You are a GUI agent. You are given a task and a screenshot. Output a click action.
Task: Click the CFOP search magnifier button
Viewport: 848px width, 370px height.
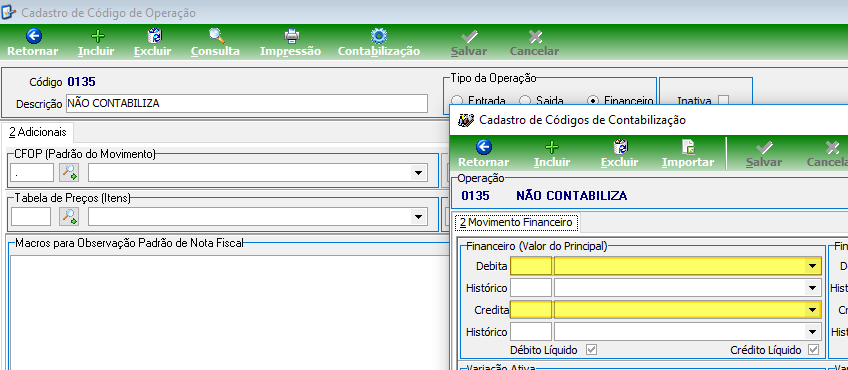69,173
